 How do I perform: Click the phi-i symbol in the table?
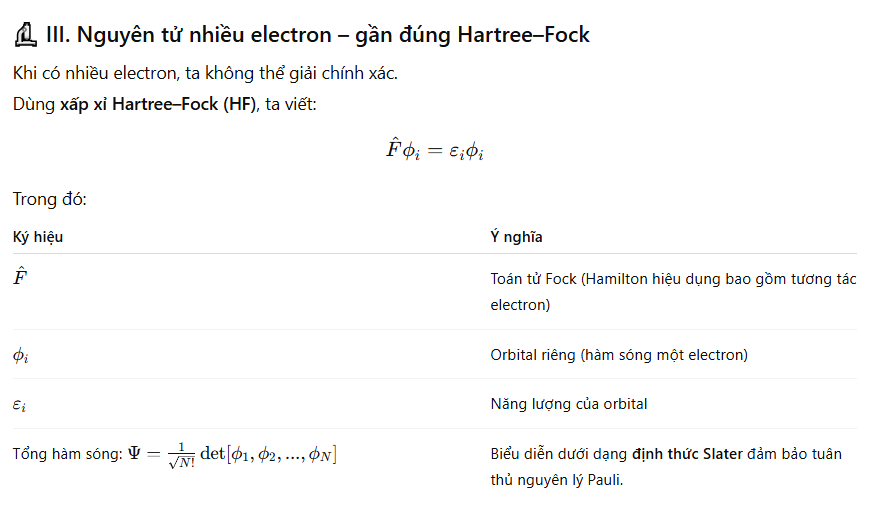[20, 355]
